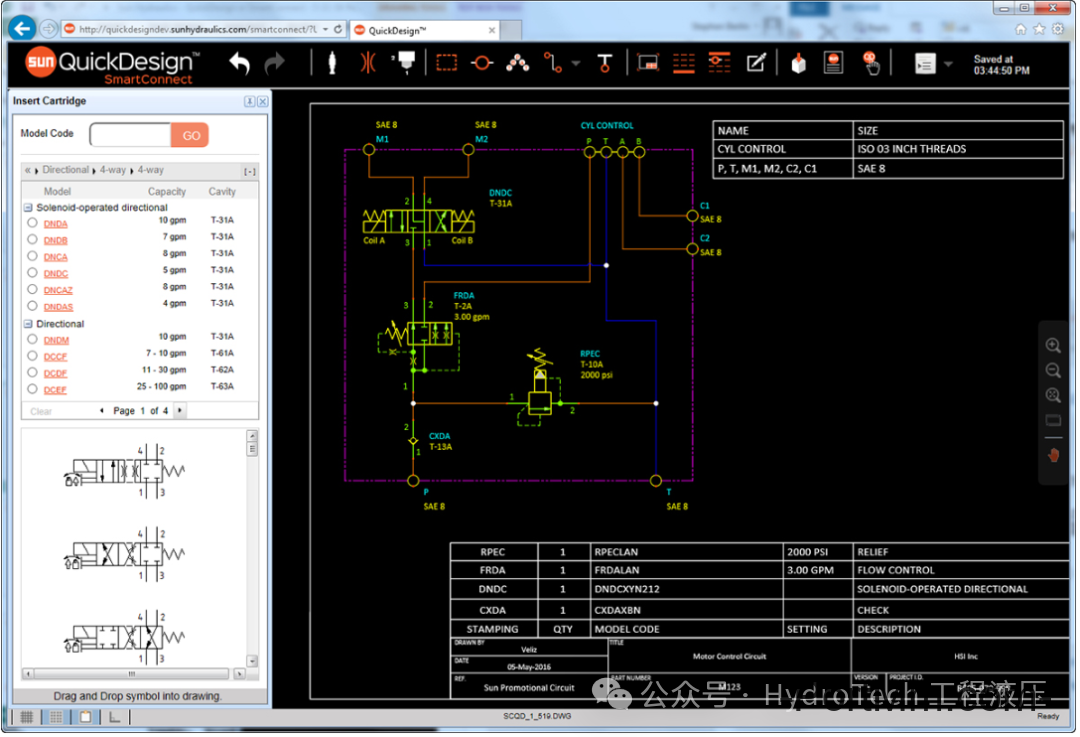Choose the DCCF radio button
The image size is (1080, 737).
point(33,356)
